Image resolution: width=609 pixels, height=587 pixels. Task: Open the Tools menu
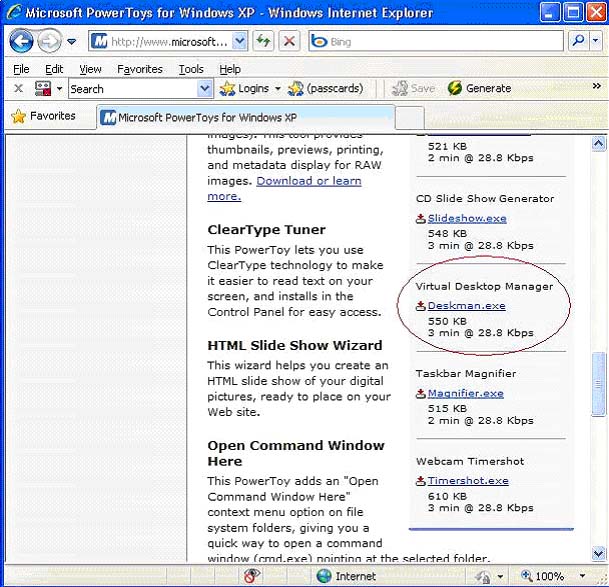point(191,69)
